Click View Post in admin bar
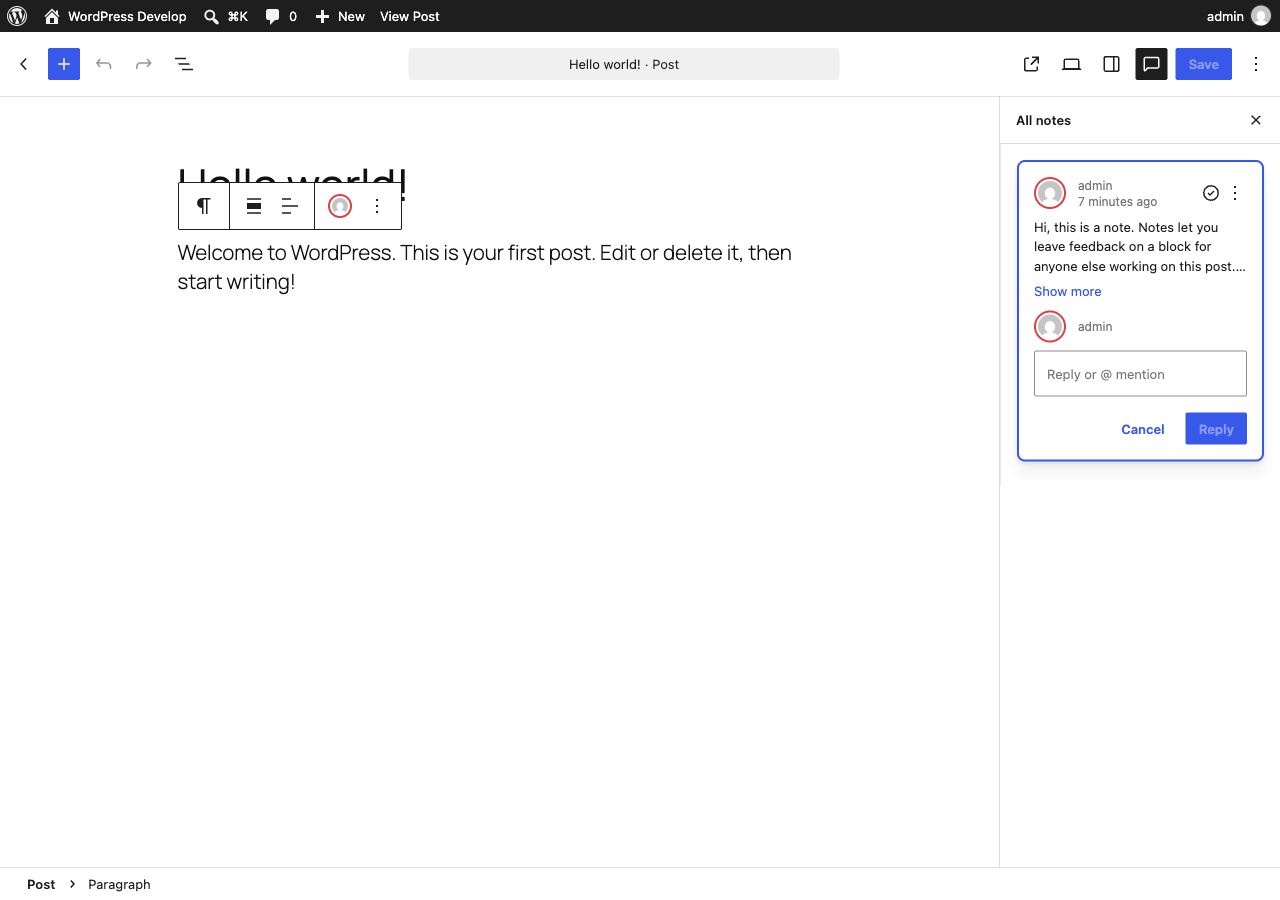Image resolution: width=1280 pixels, height=900 pixels. click(410, 16)
